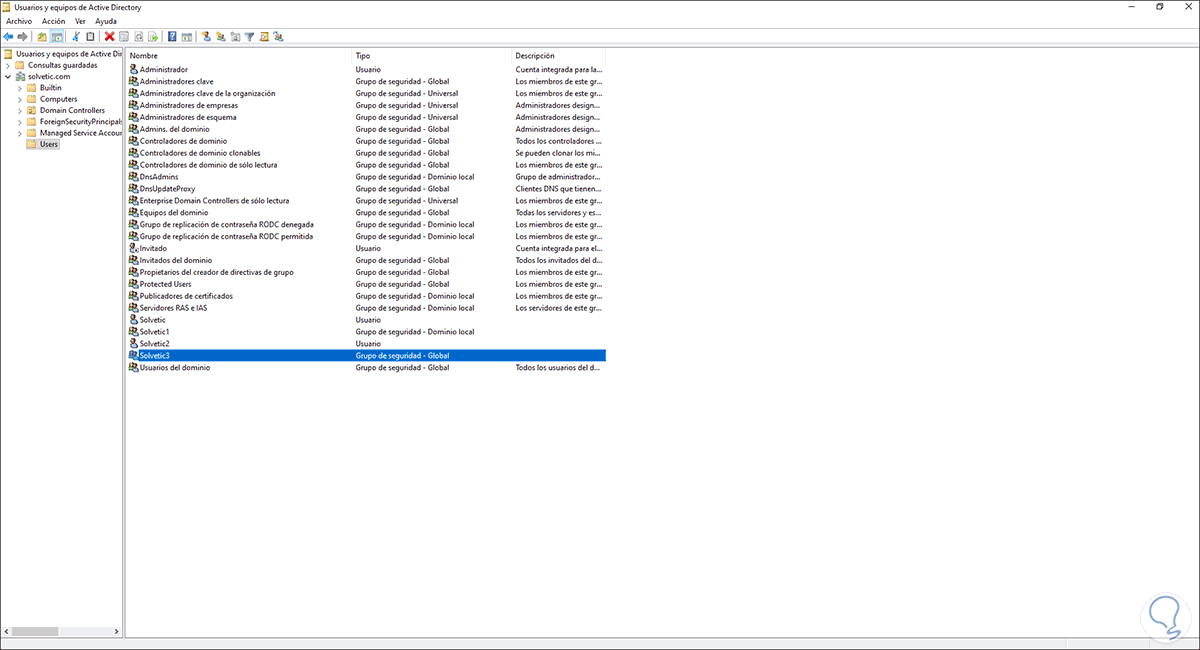Toggle the show/hide action pane icon
The height and width of the screenshot is (650, 1200).
187,37
